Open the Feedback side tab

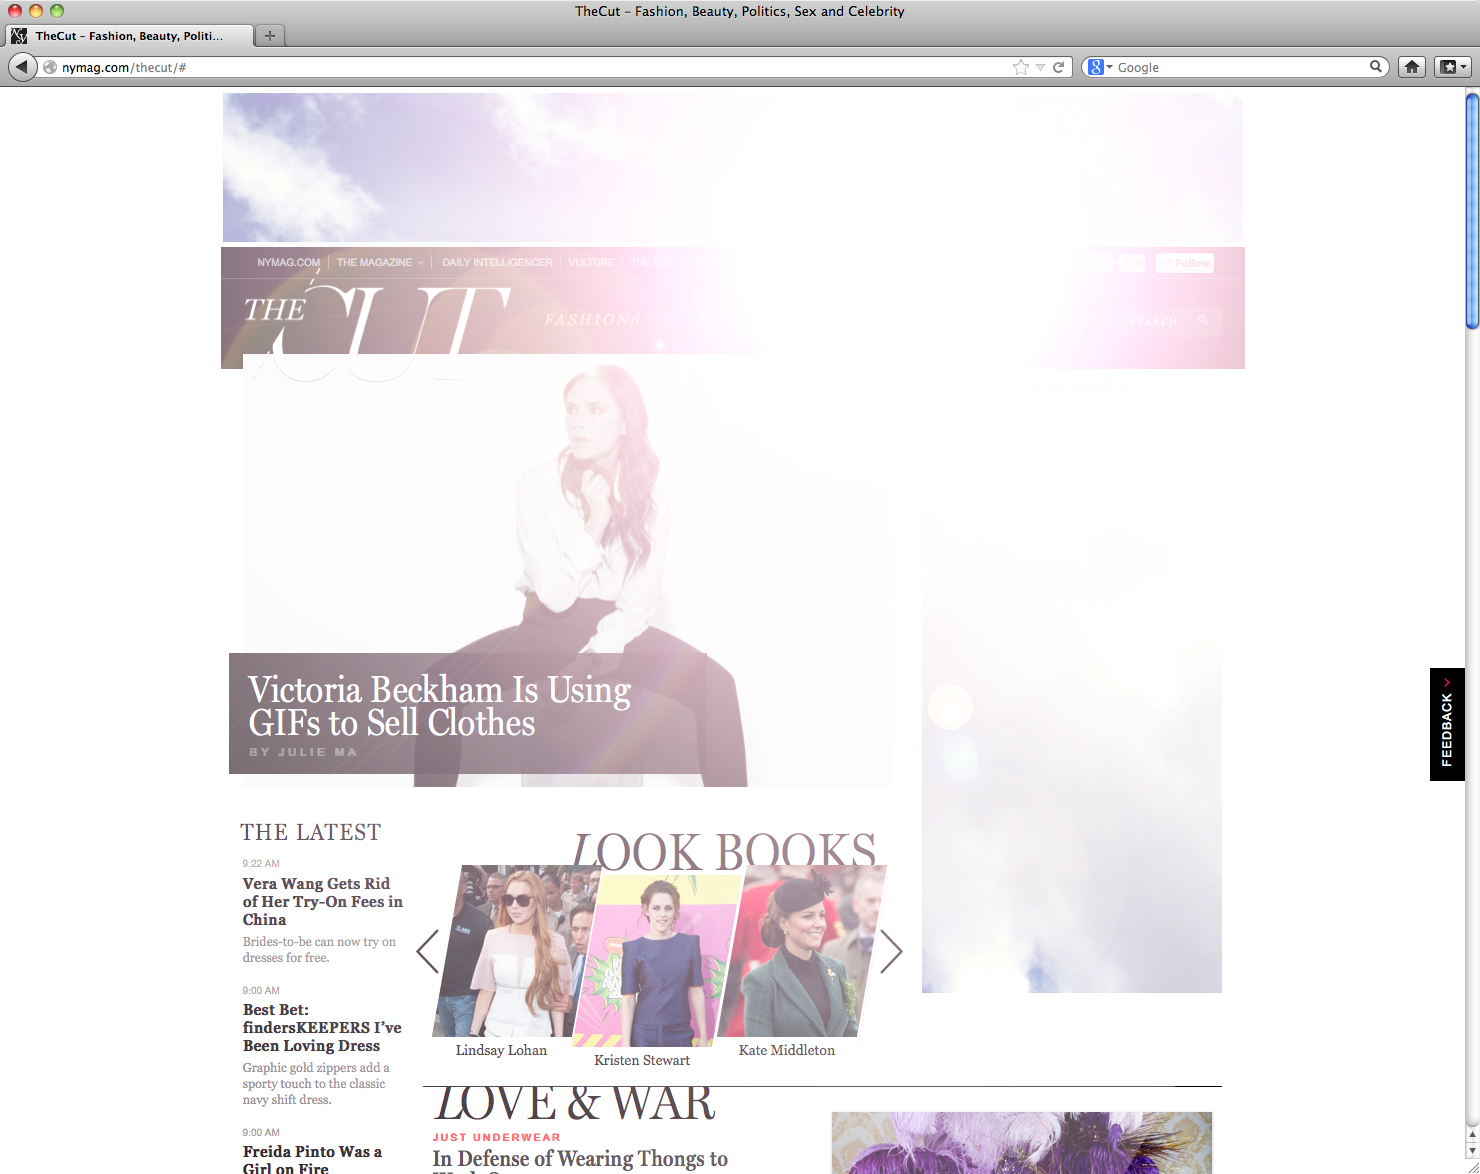pos(1447,724)
